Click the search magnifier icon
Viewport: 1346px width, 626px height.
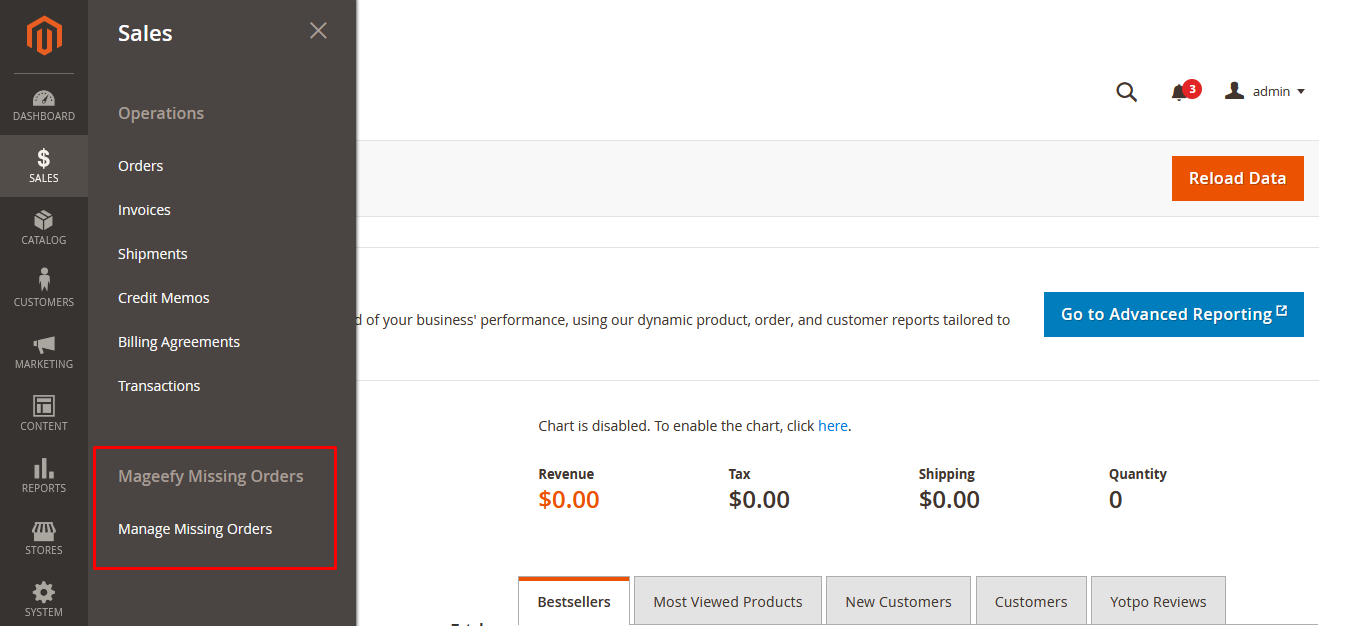point(1126,92)
